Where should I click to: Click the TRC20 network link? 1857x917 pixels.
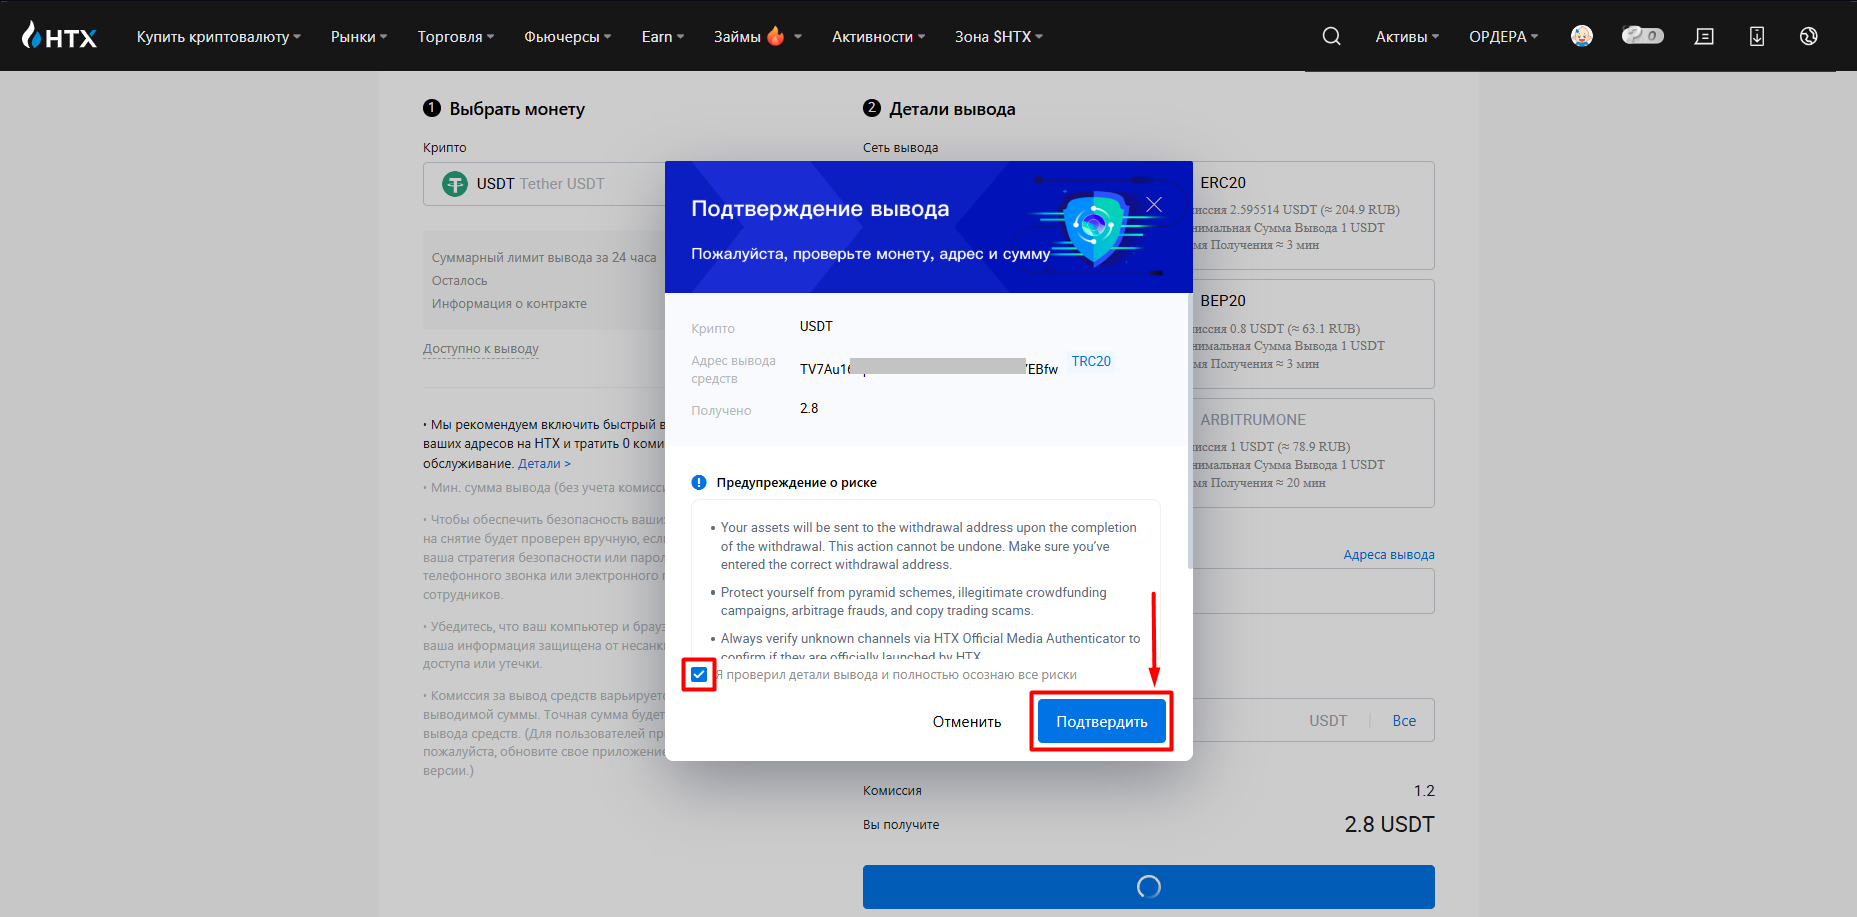[x=1091, y=361]
